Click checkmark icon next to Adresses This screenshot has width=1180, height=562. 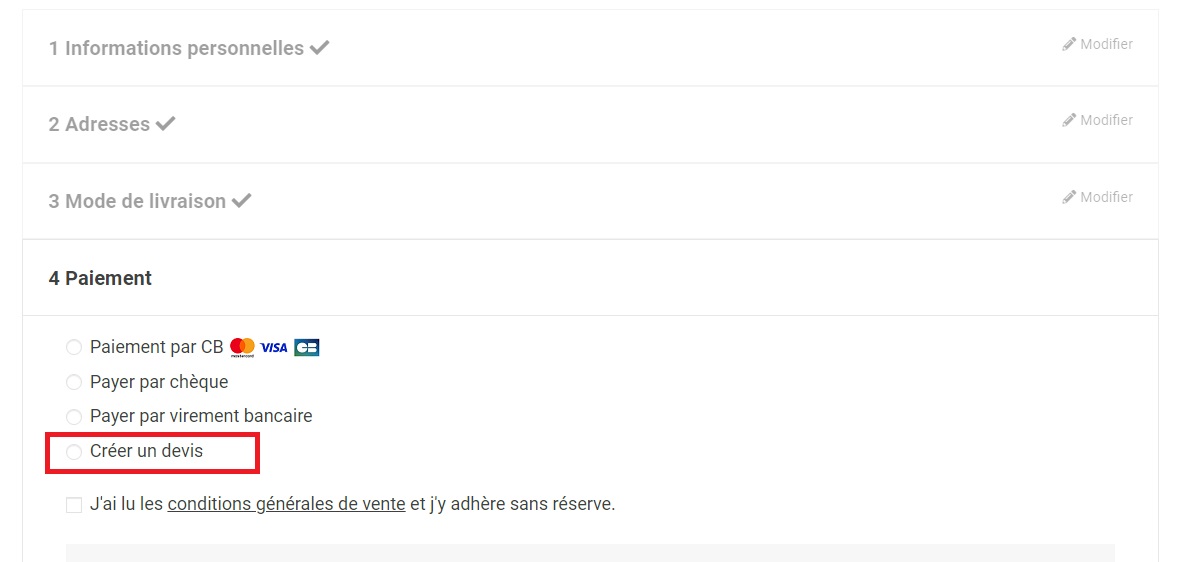tap(166, 124)
